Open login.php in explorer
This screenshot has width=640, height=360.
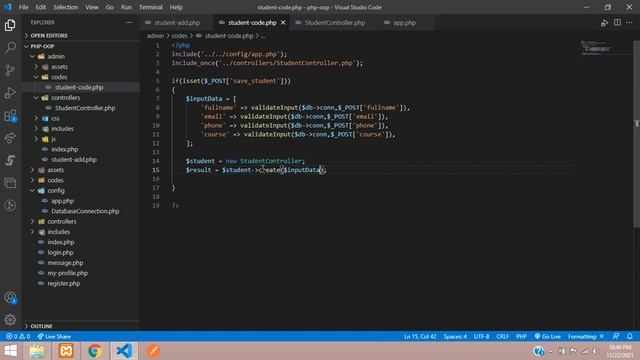pyautogui.click(x=60, y=252)
